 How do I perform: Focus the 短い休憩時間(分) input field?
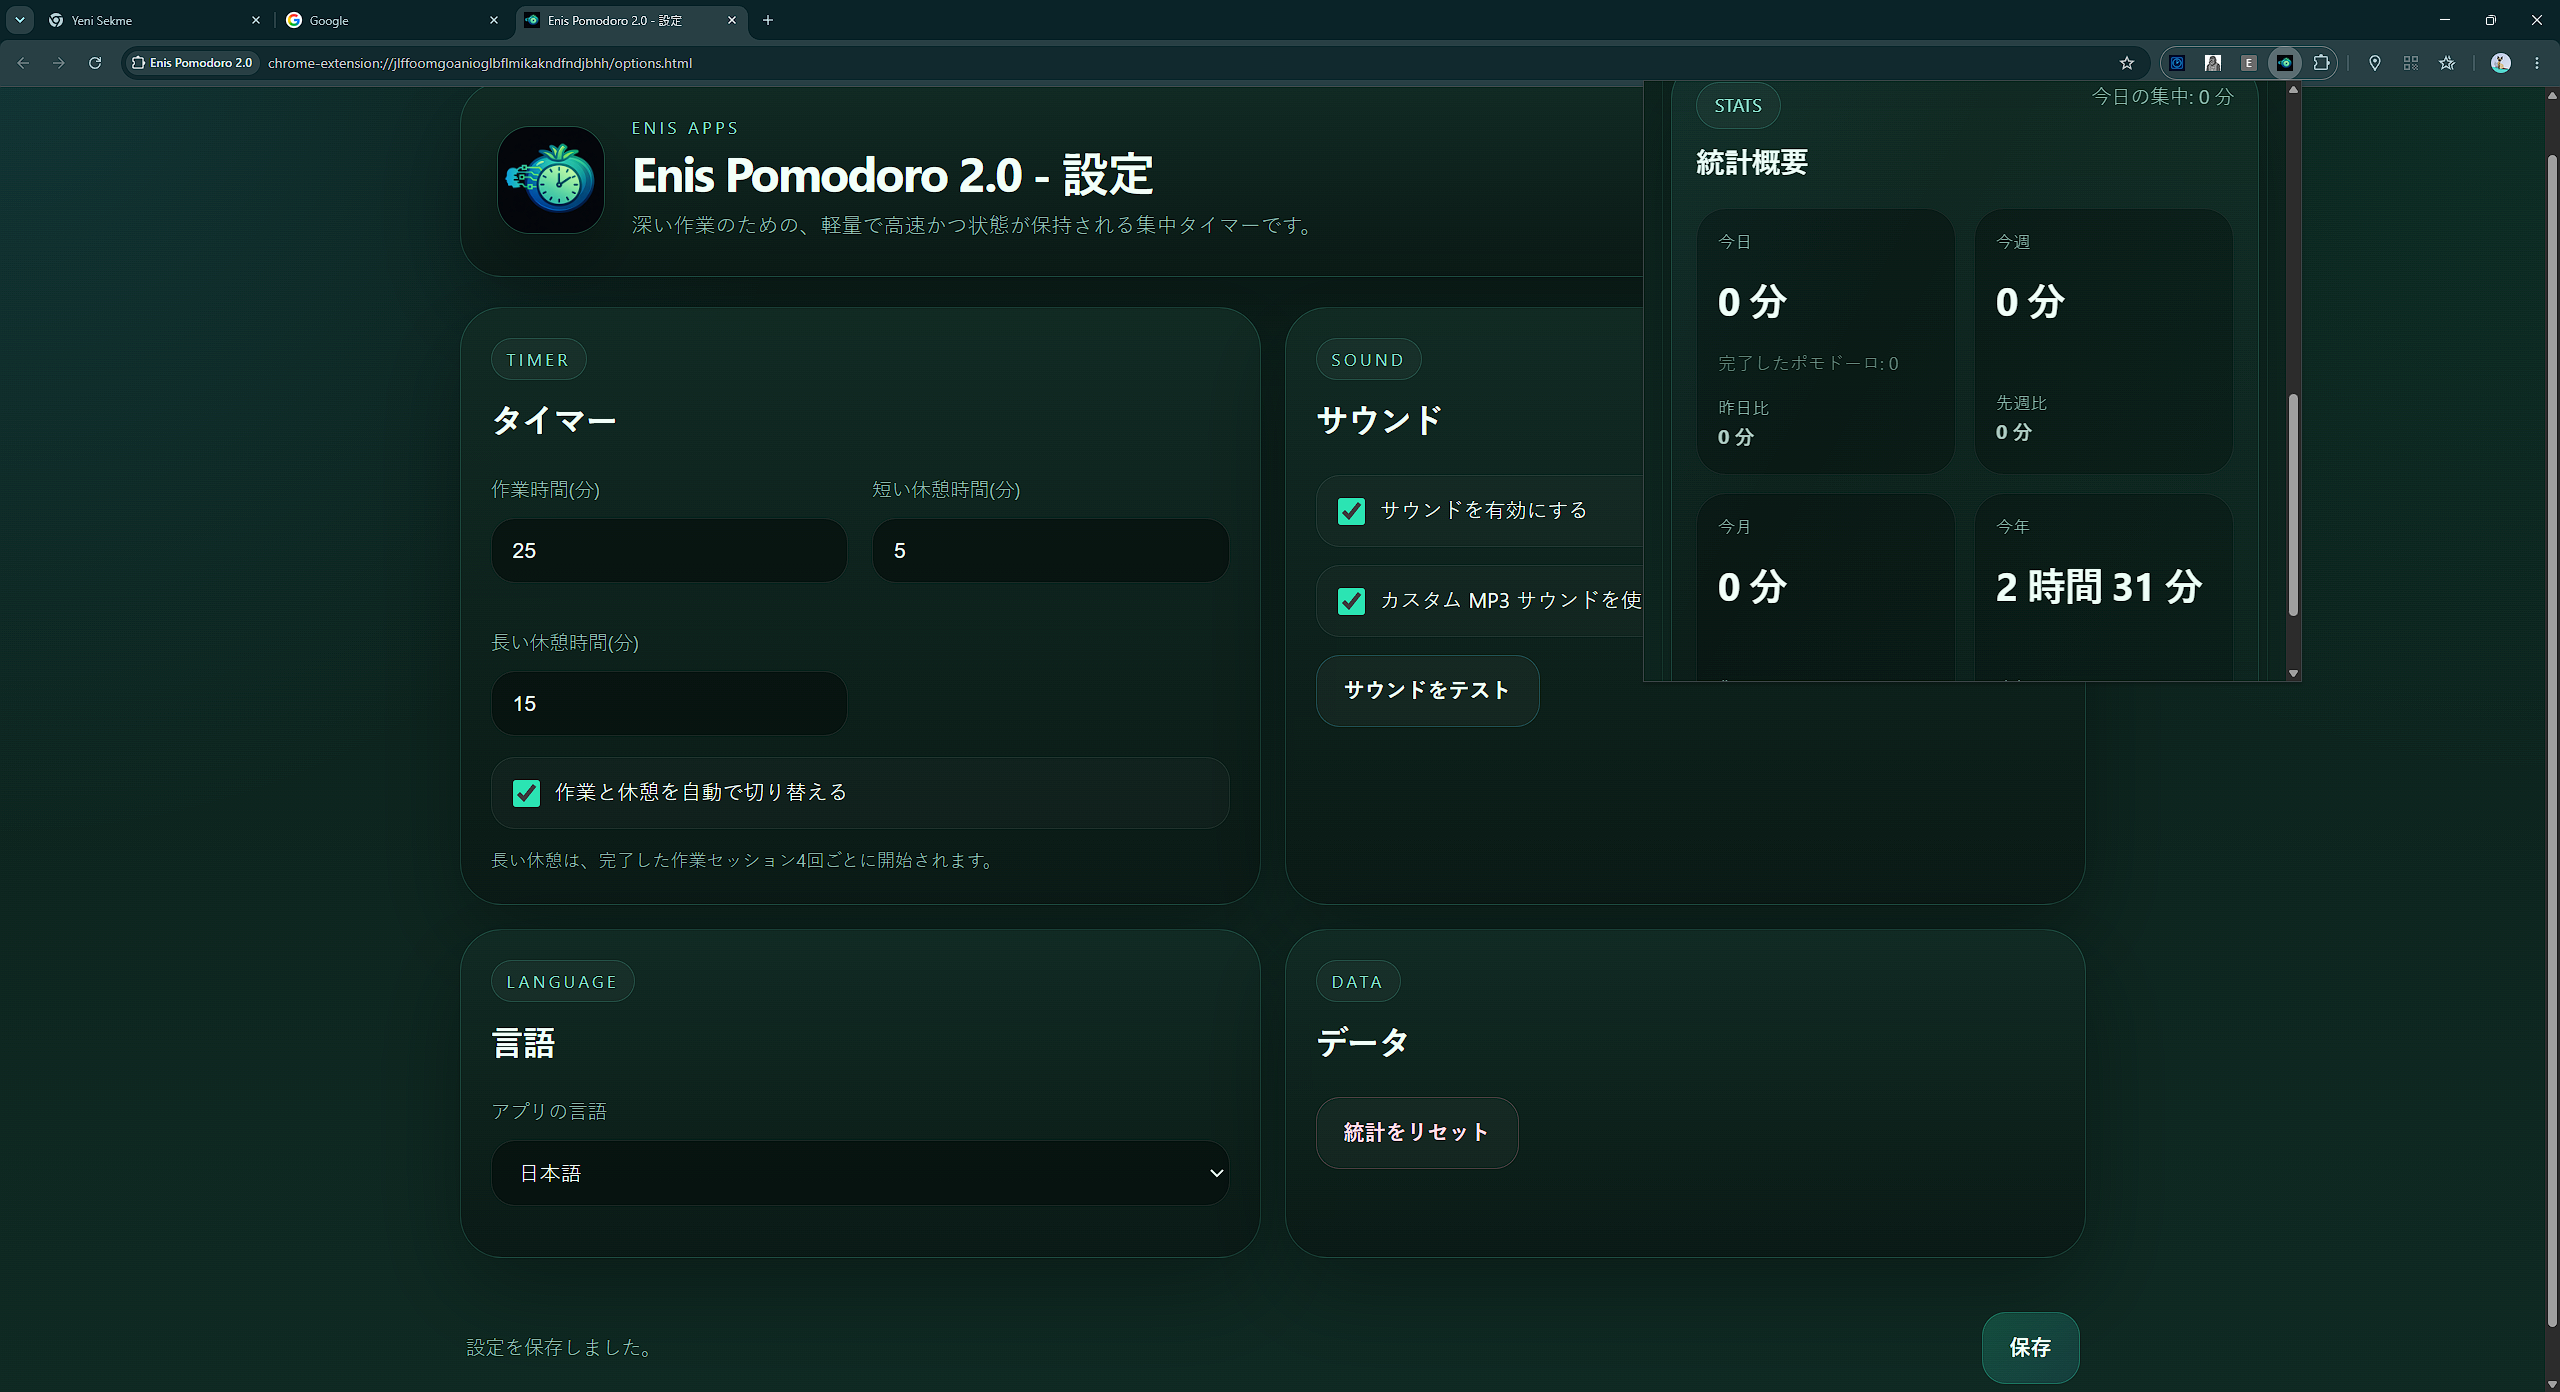pyautogui.click(x=1050, y=550)
